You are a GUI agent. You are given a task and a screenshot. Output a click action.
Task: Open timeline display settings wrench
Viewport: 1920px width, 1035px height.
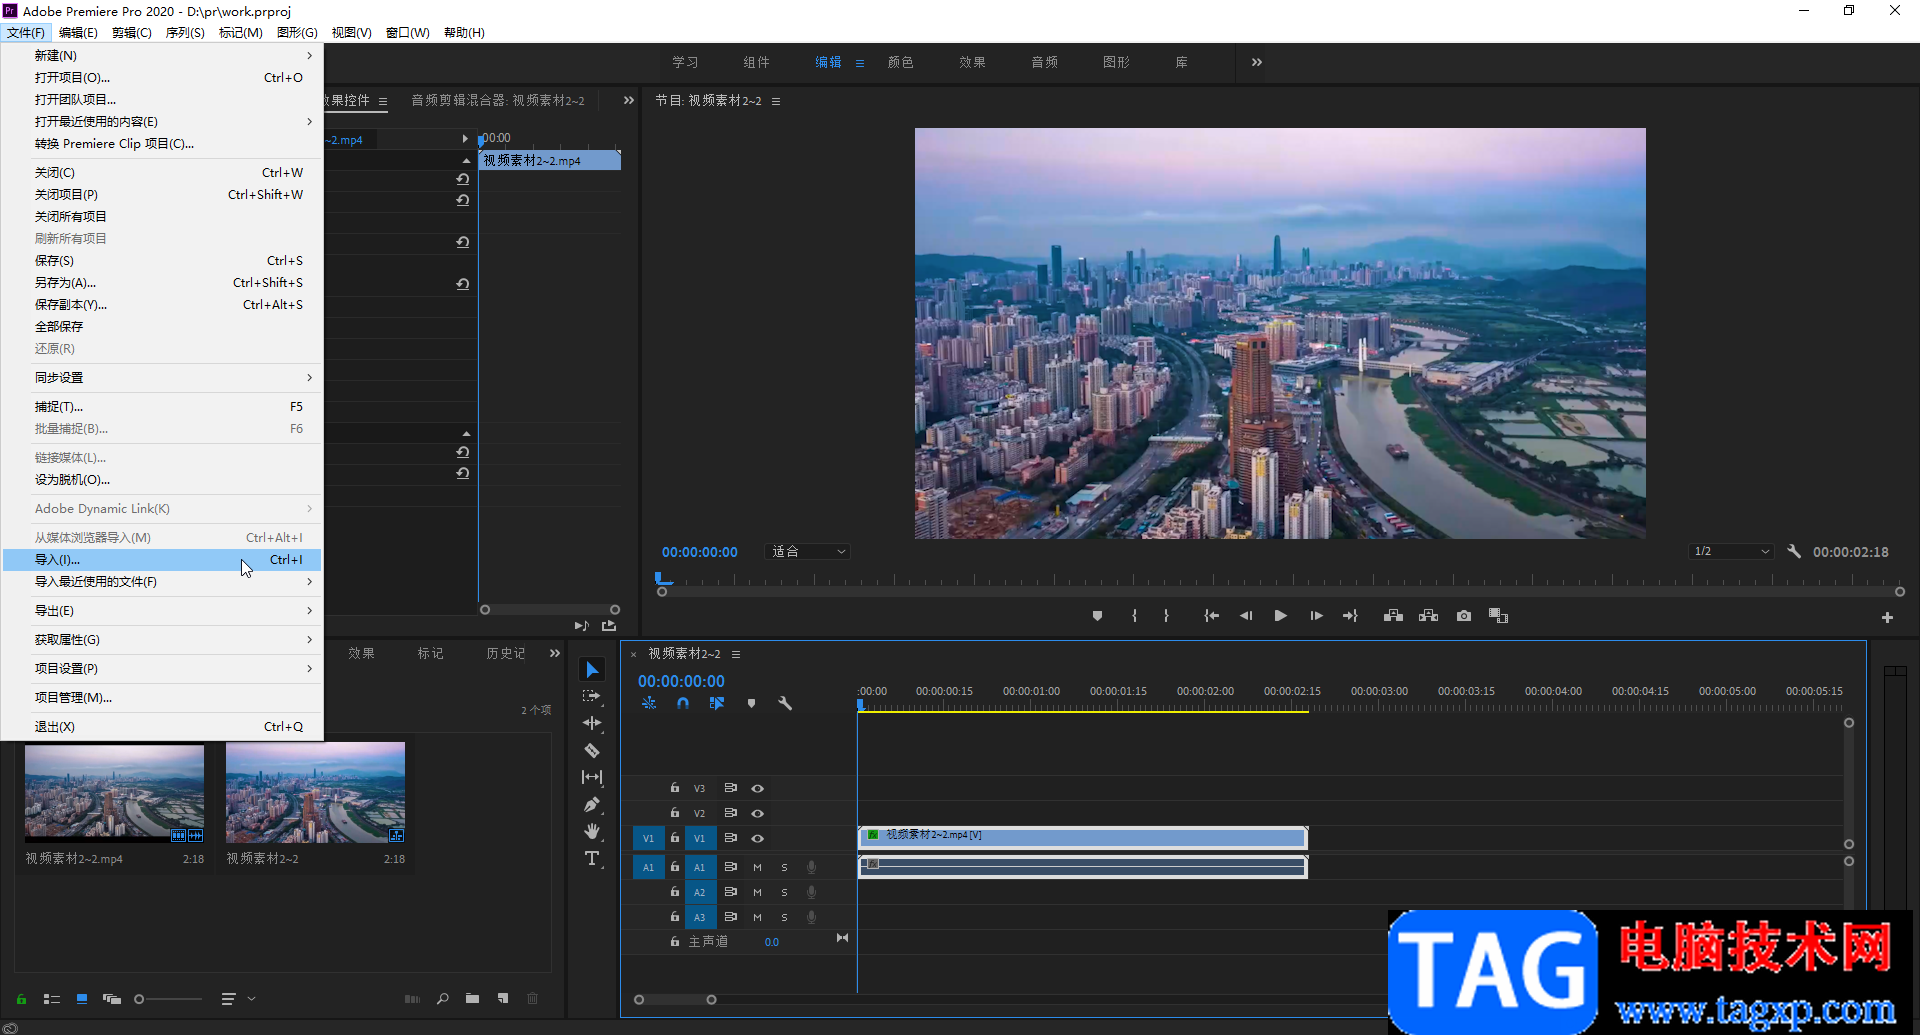point(785,703)
